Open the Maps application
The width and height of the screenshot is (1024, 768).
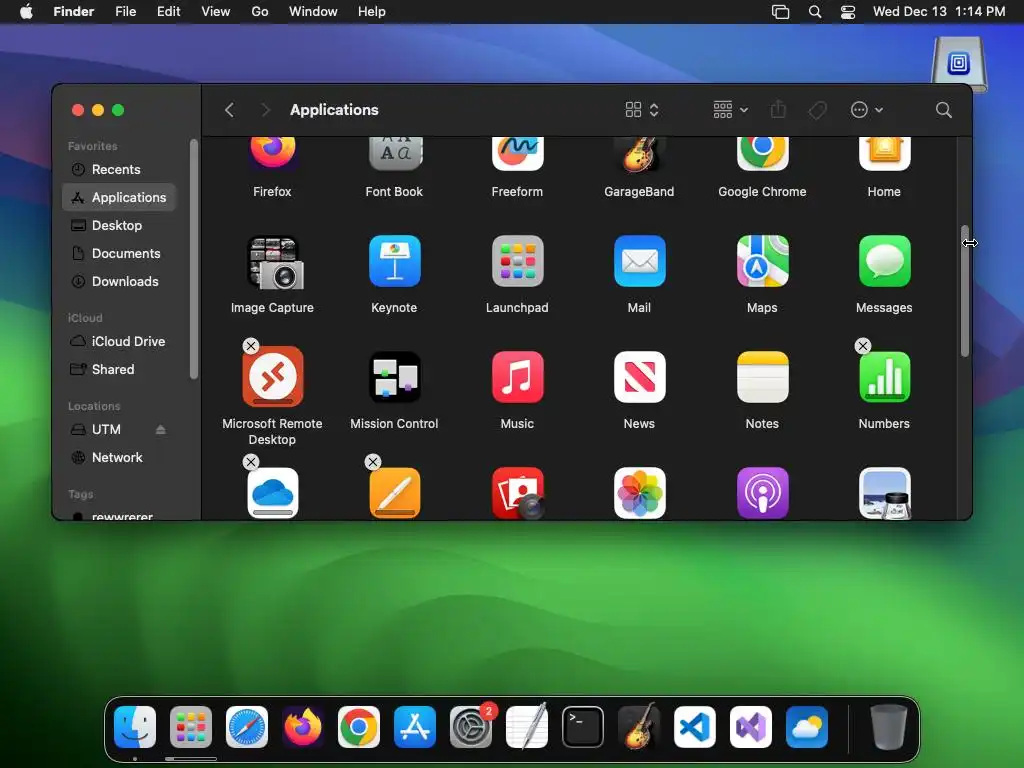point(762,261)
